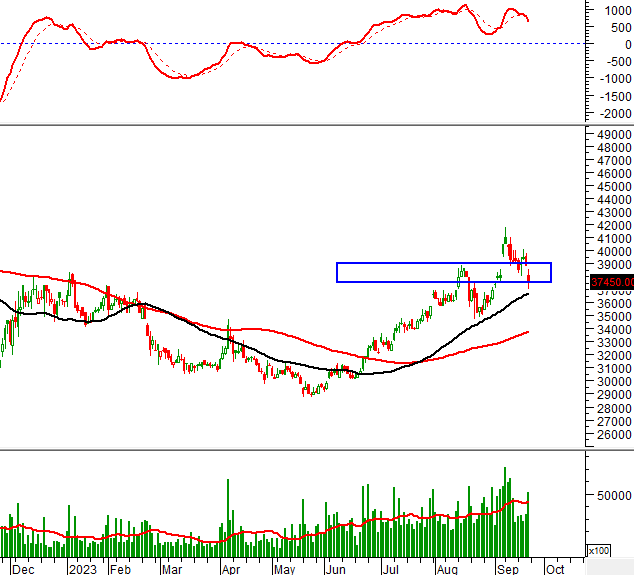Click the 32000 price axis label
The width and height of the screenshot is (634, 575).
click(614, 355)
